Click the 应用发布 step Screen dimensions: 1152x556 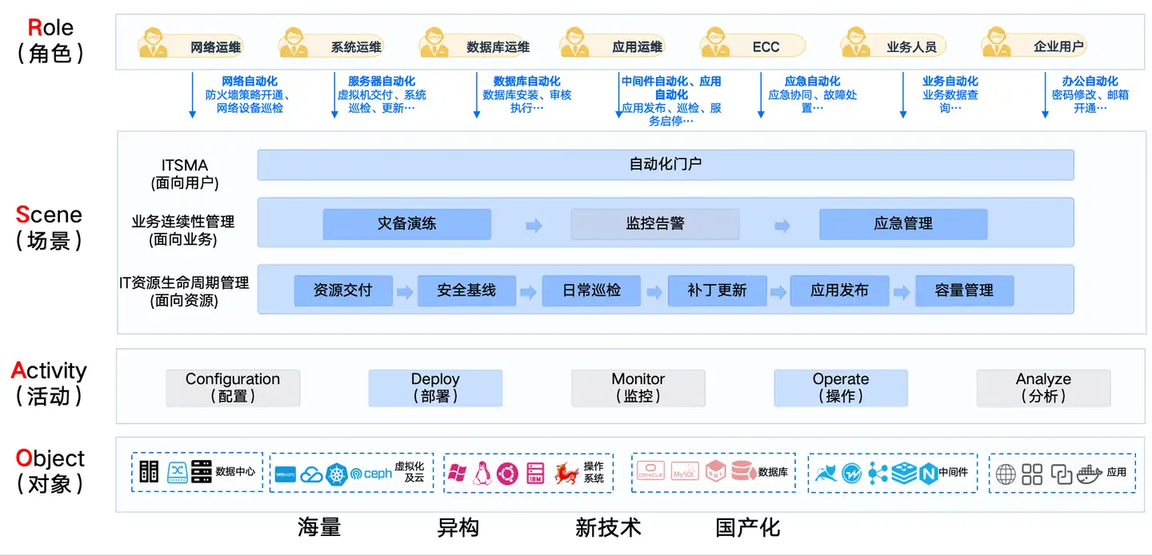click(840, 291)
